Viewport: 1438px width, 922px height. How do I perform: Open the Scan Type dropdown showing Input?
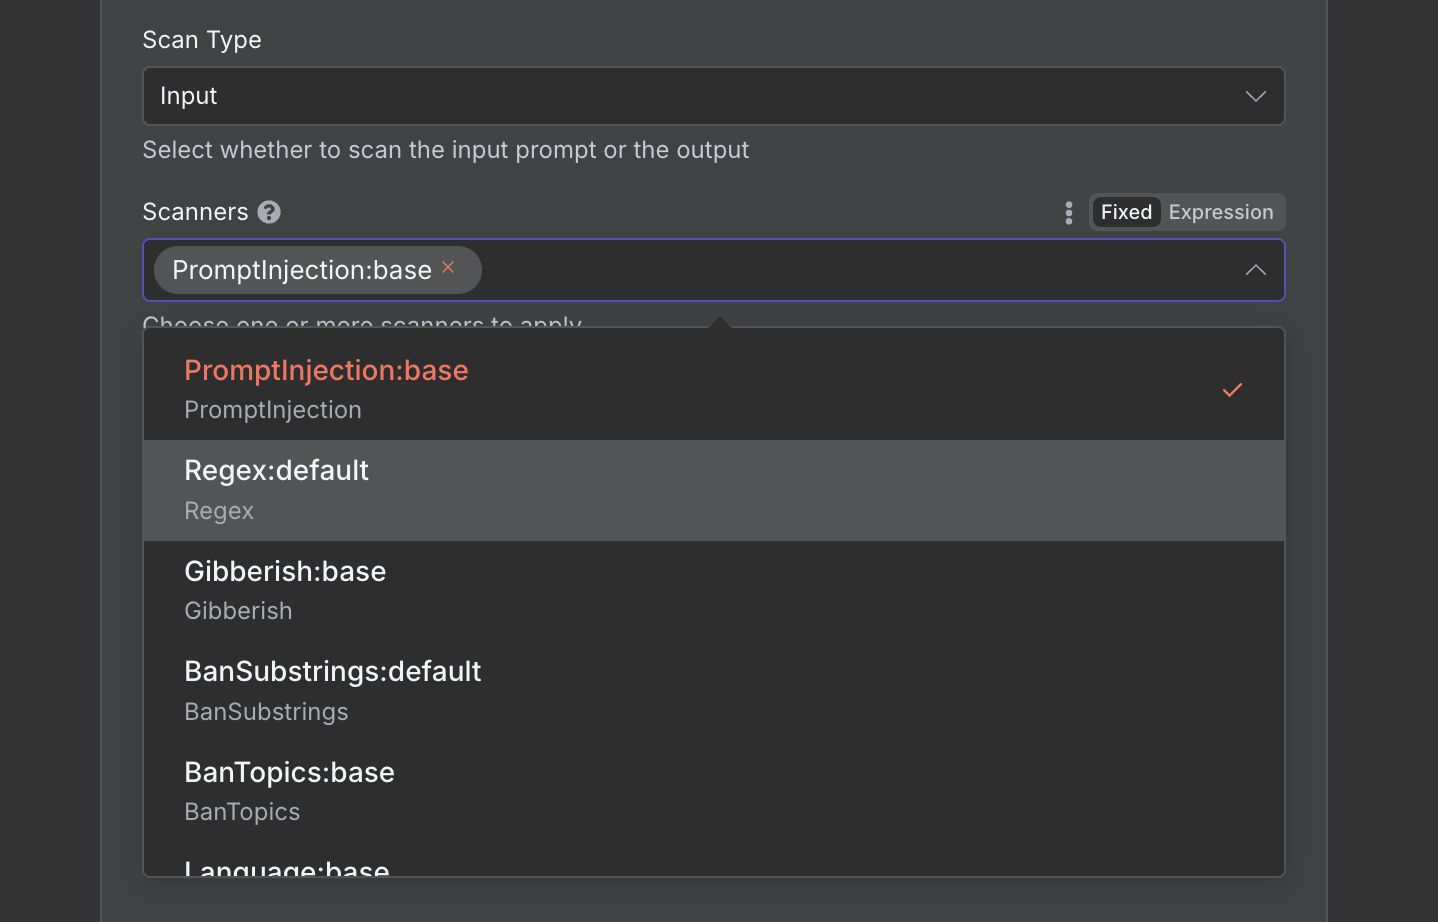click(x=700, y=96)
